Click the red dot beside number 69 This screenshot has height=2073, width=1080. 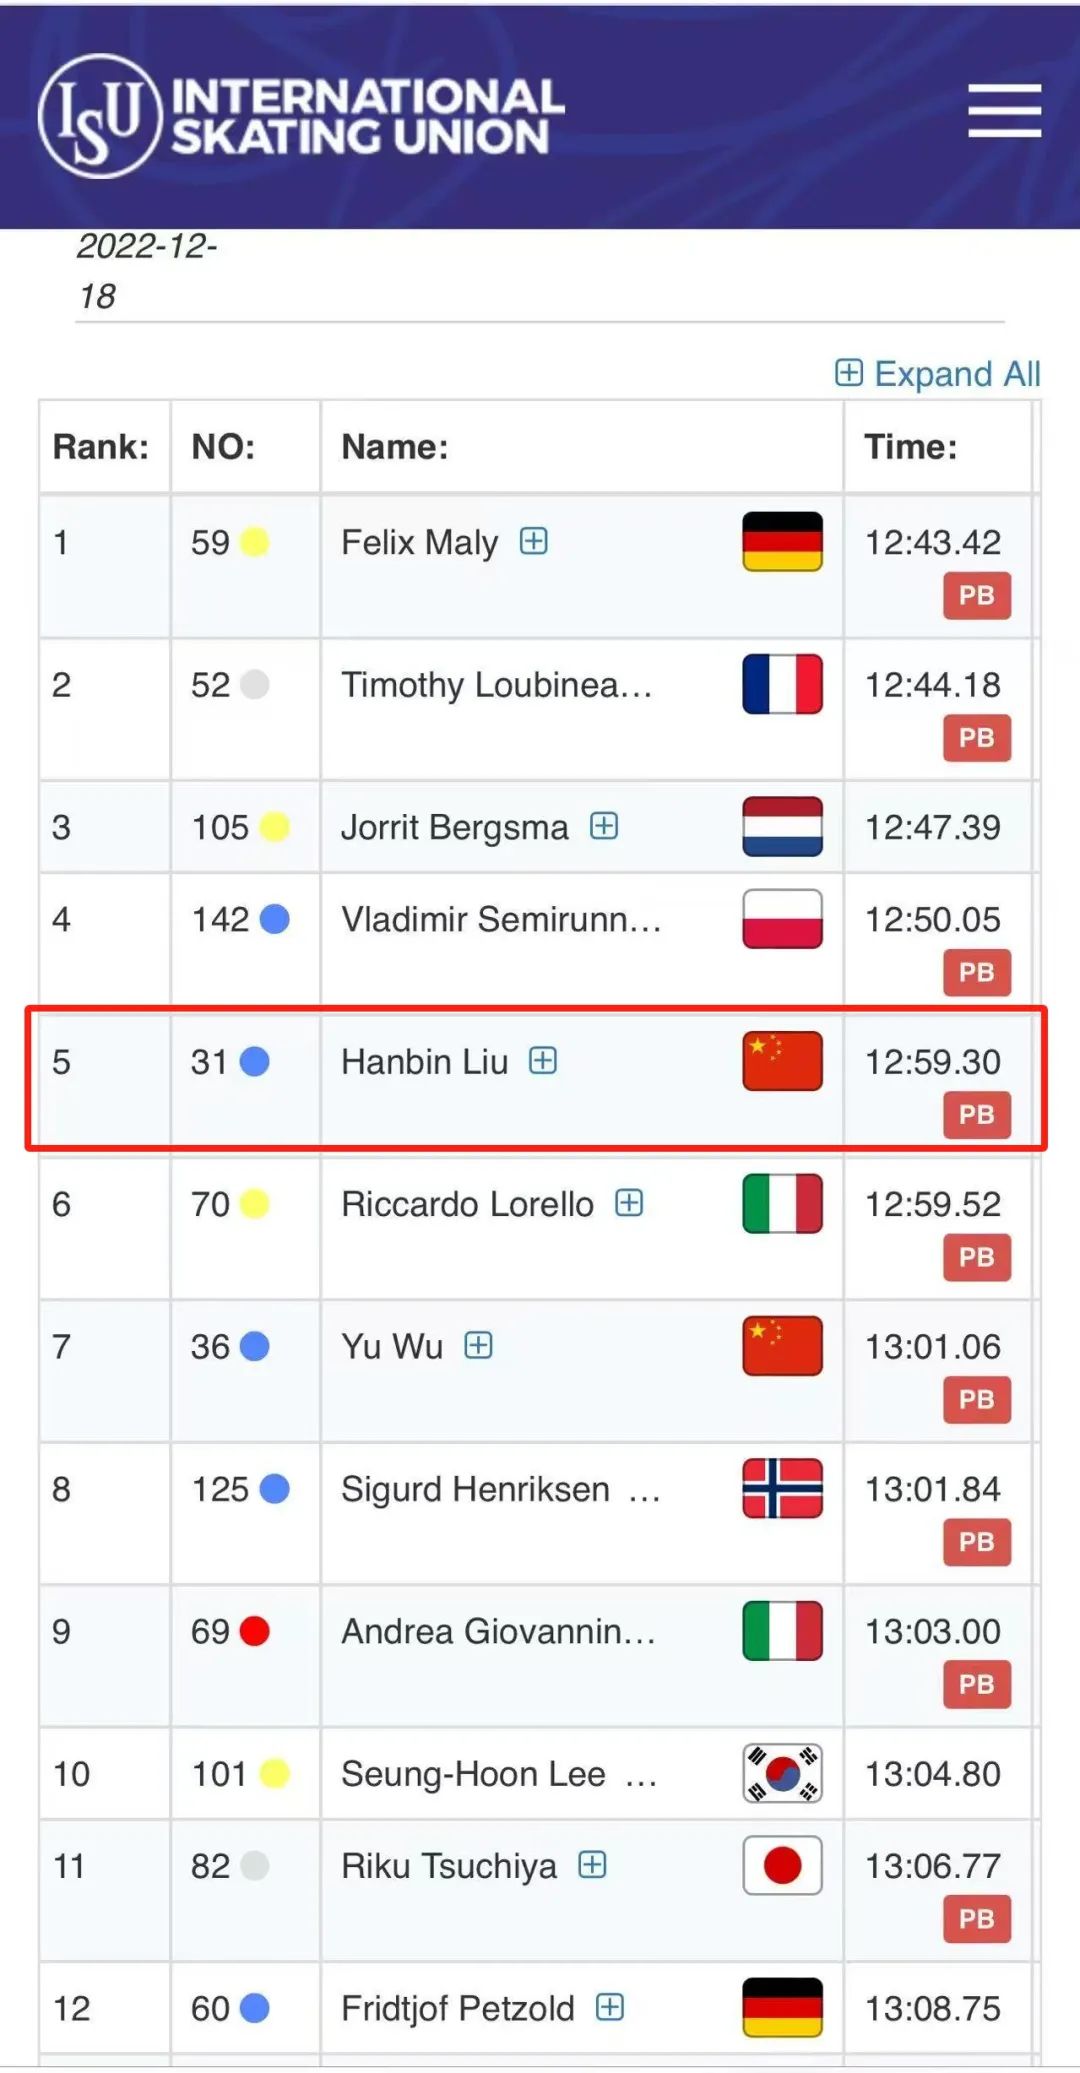pyautogui.click(x=255, y=1631)
